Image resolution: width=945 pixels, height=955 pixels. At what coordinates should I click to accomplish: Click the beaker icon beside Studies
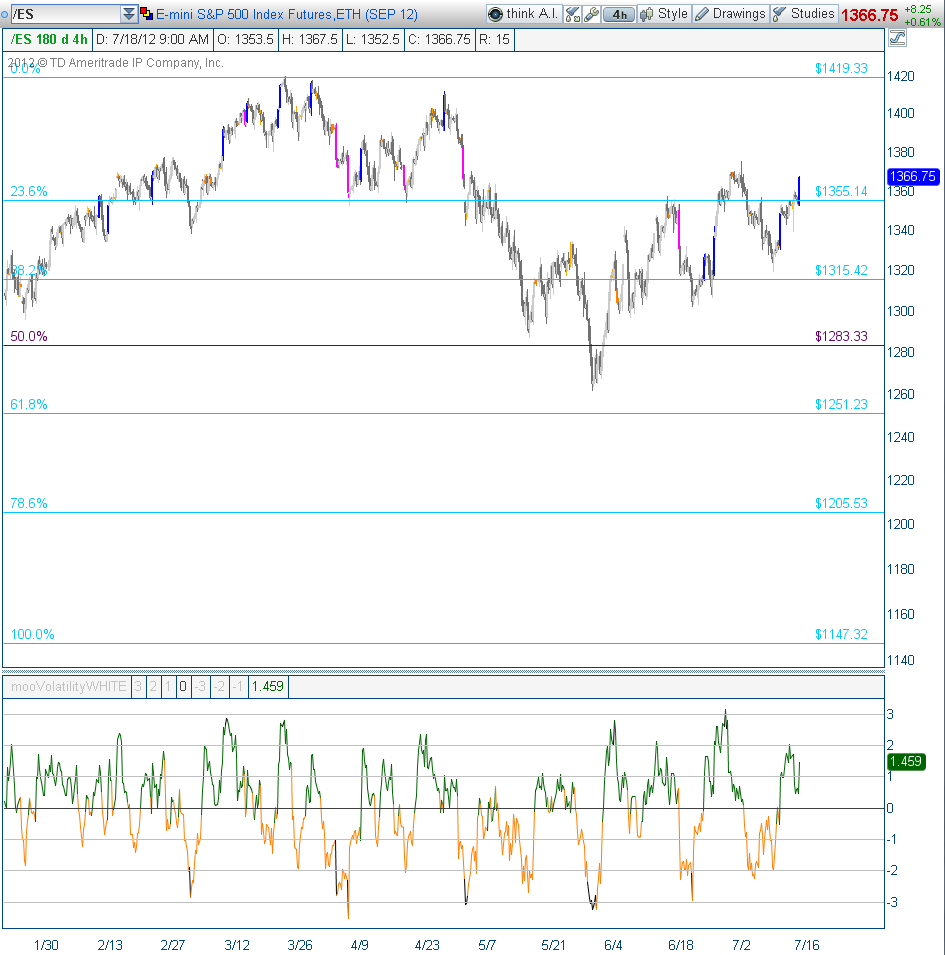tap(778, 14)
